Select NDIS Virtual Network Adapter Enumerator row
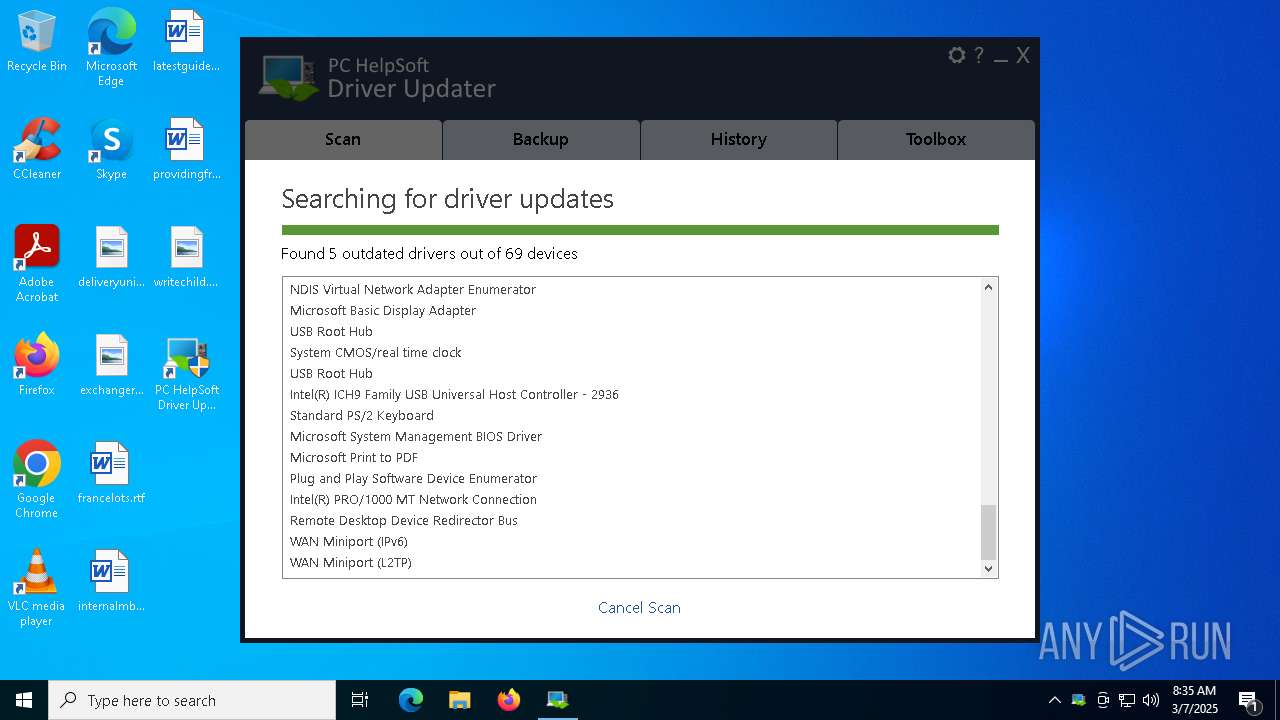This screenshot has height=720, width=1280. [631, 289]
